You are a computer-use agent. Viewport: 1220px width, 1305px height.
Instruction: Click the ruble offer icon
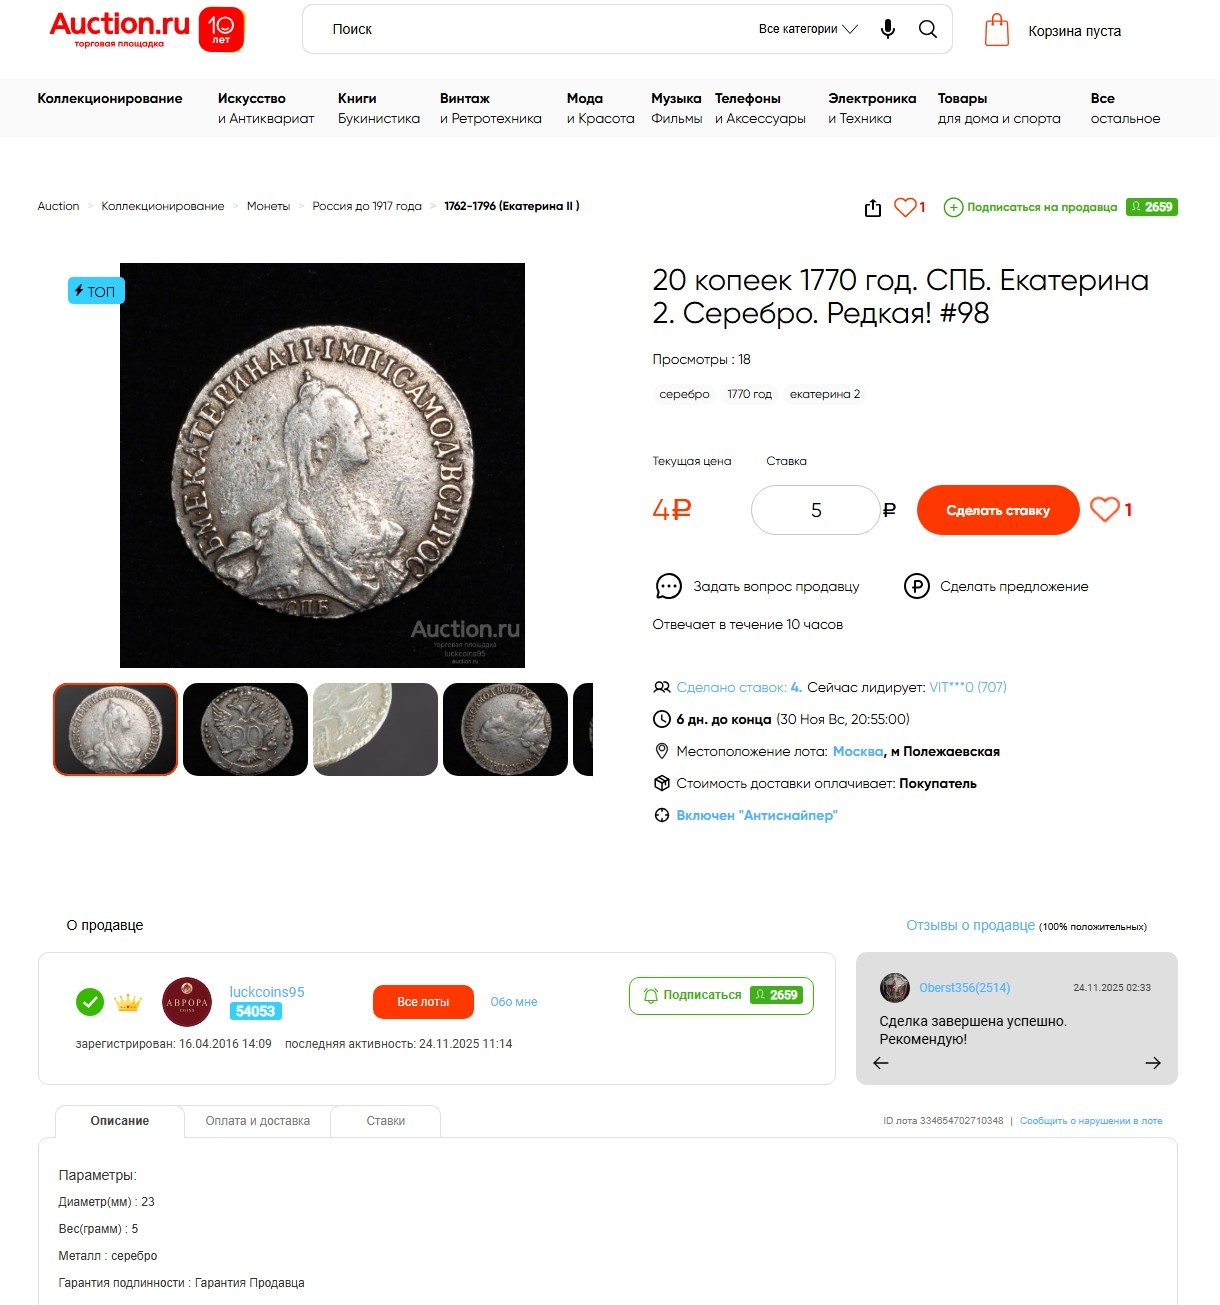(917, 586)
